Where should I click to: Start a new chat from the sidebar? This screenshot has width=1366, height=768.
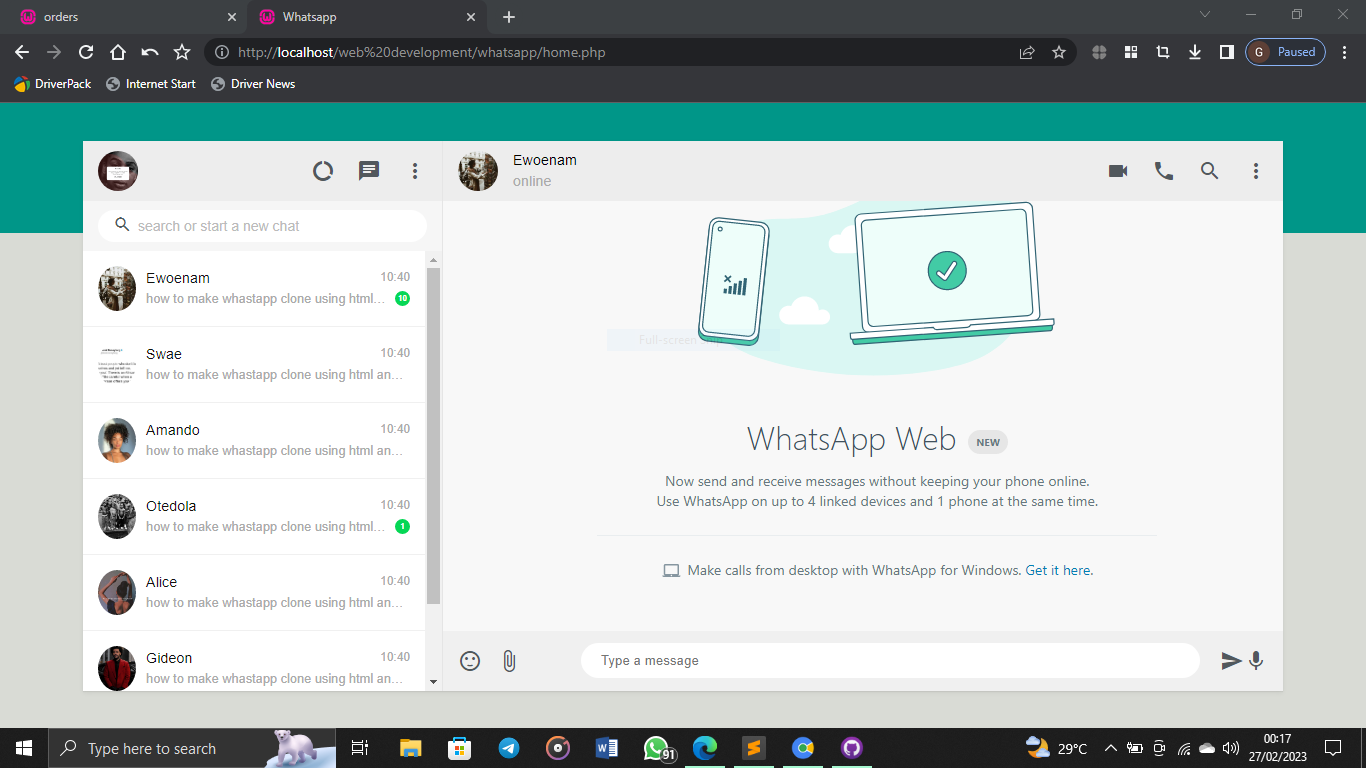point(369,170)
